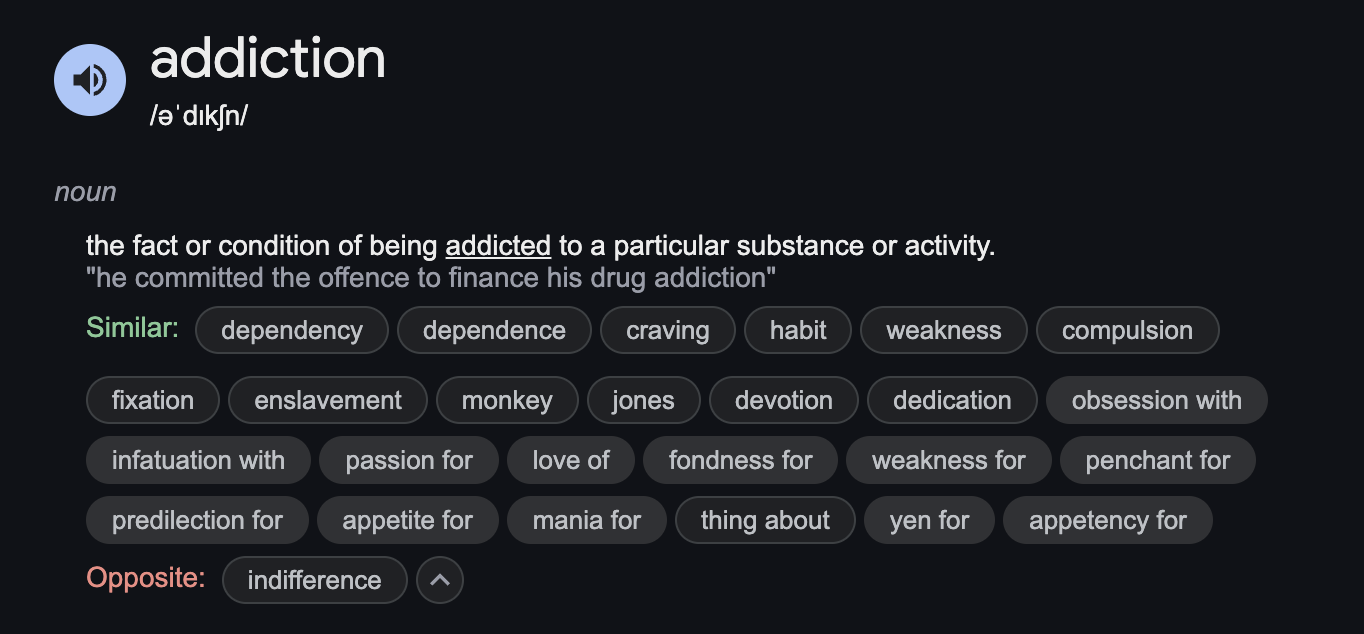Viewport: 1364px width, 634px height.
Task: Open the underlined "addicted" link
Action: click(498, 246)
